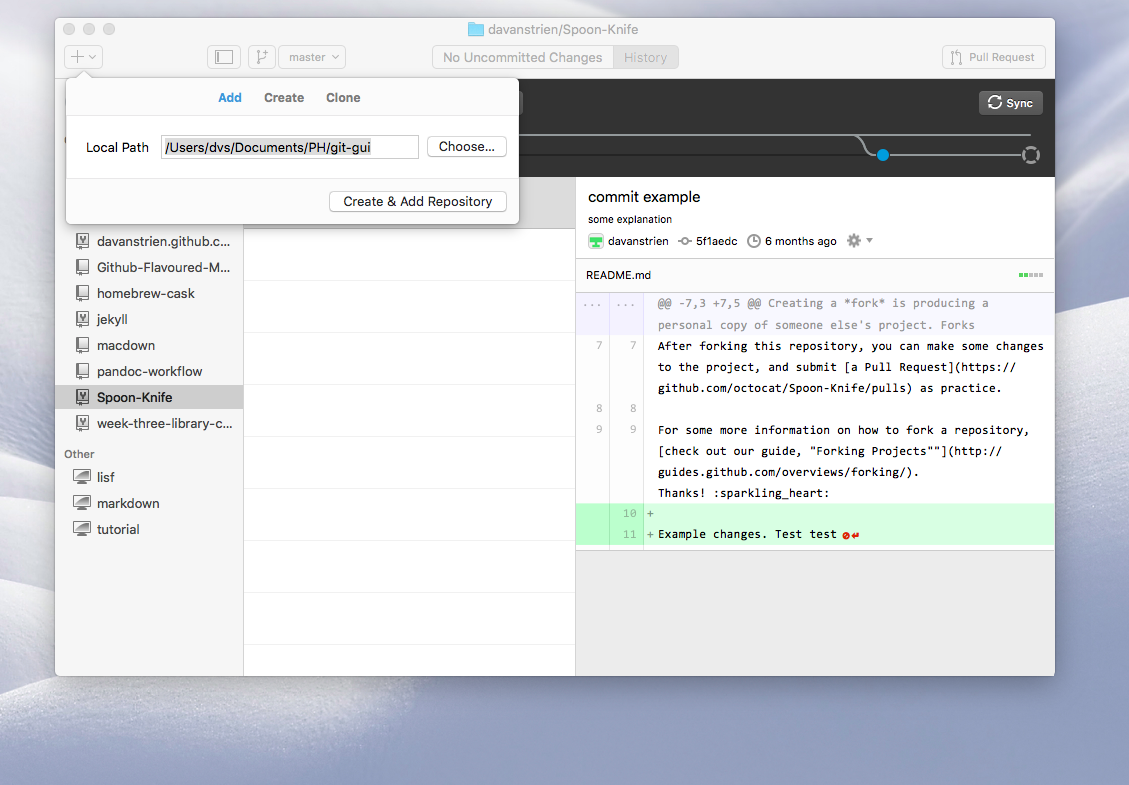Switch to the Clone tab
The height and width of the screenshot is (785, 1129).
[x=343, y=97]
